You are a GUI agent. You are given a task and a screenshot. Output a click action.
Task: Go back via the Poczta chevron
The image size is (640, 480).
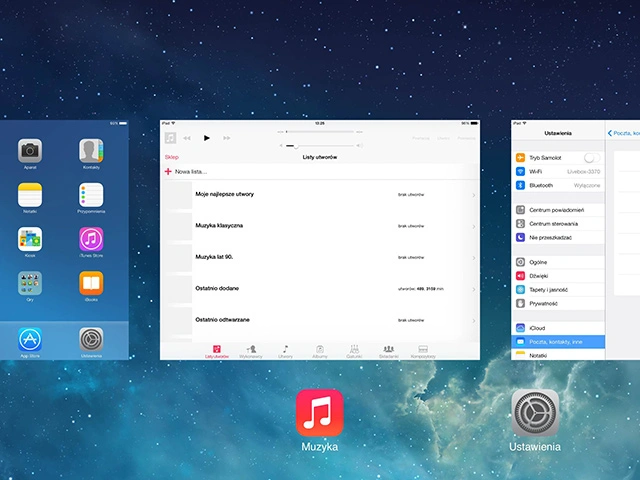click(x=610, y=133)
